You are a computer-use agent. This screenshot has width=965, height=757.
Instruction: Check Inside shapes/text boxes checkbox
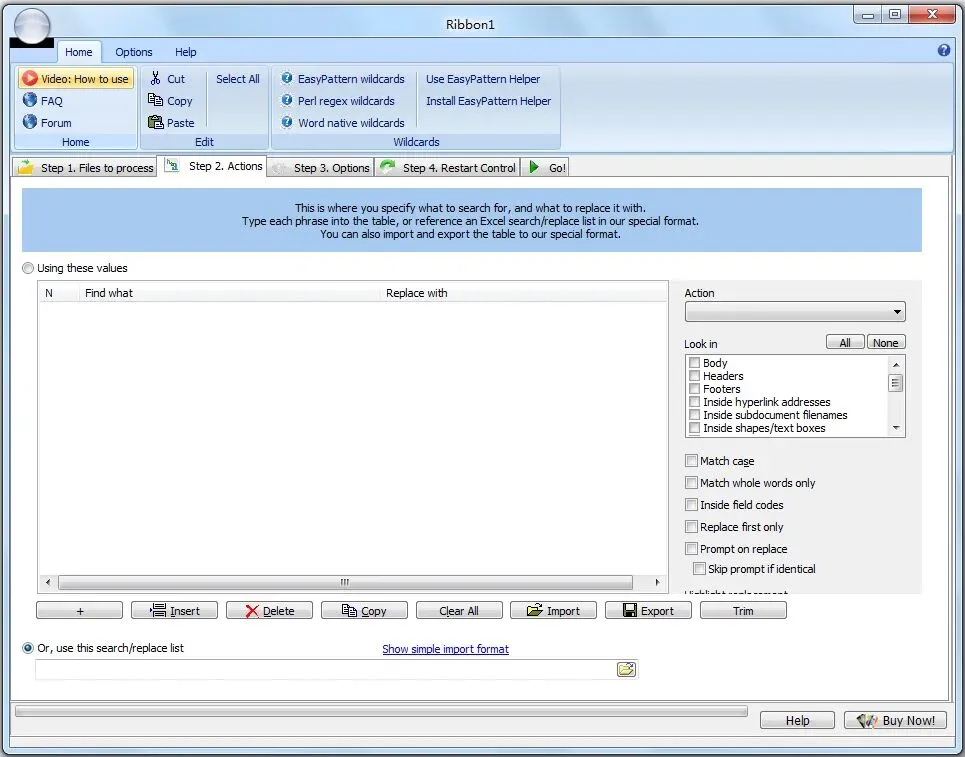694,428
